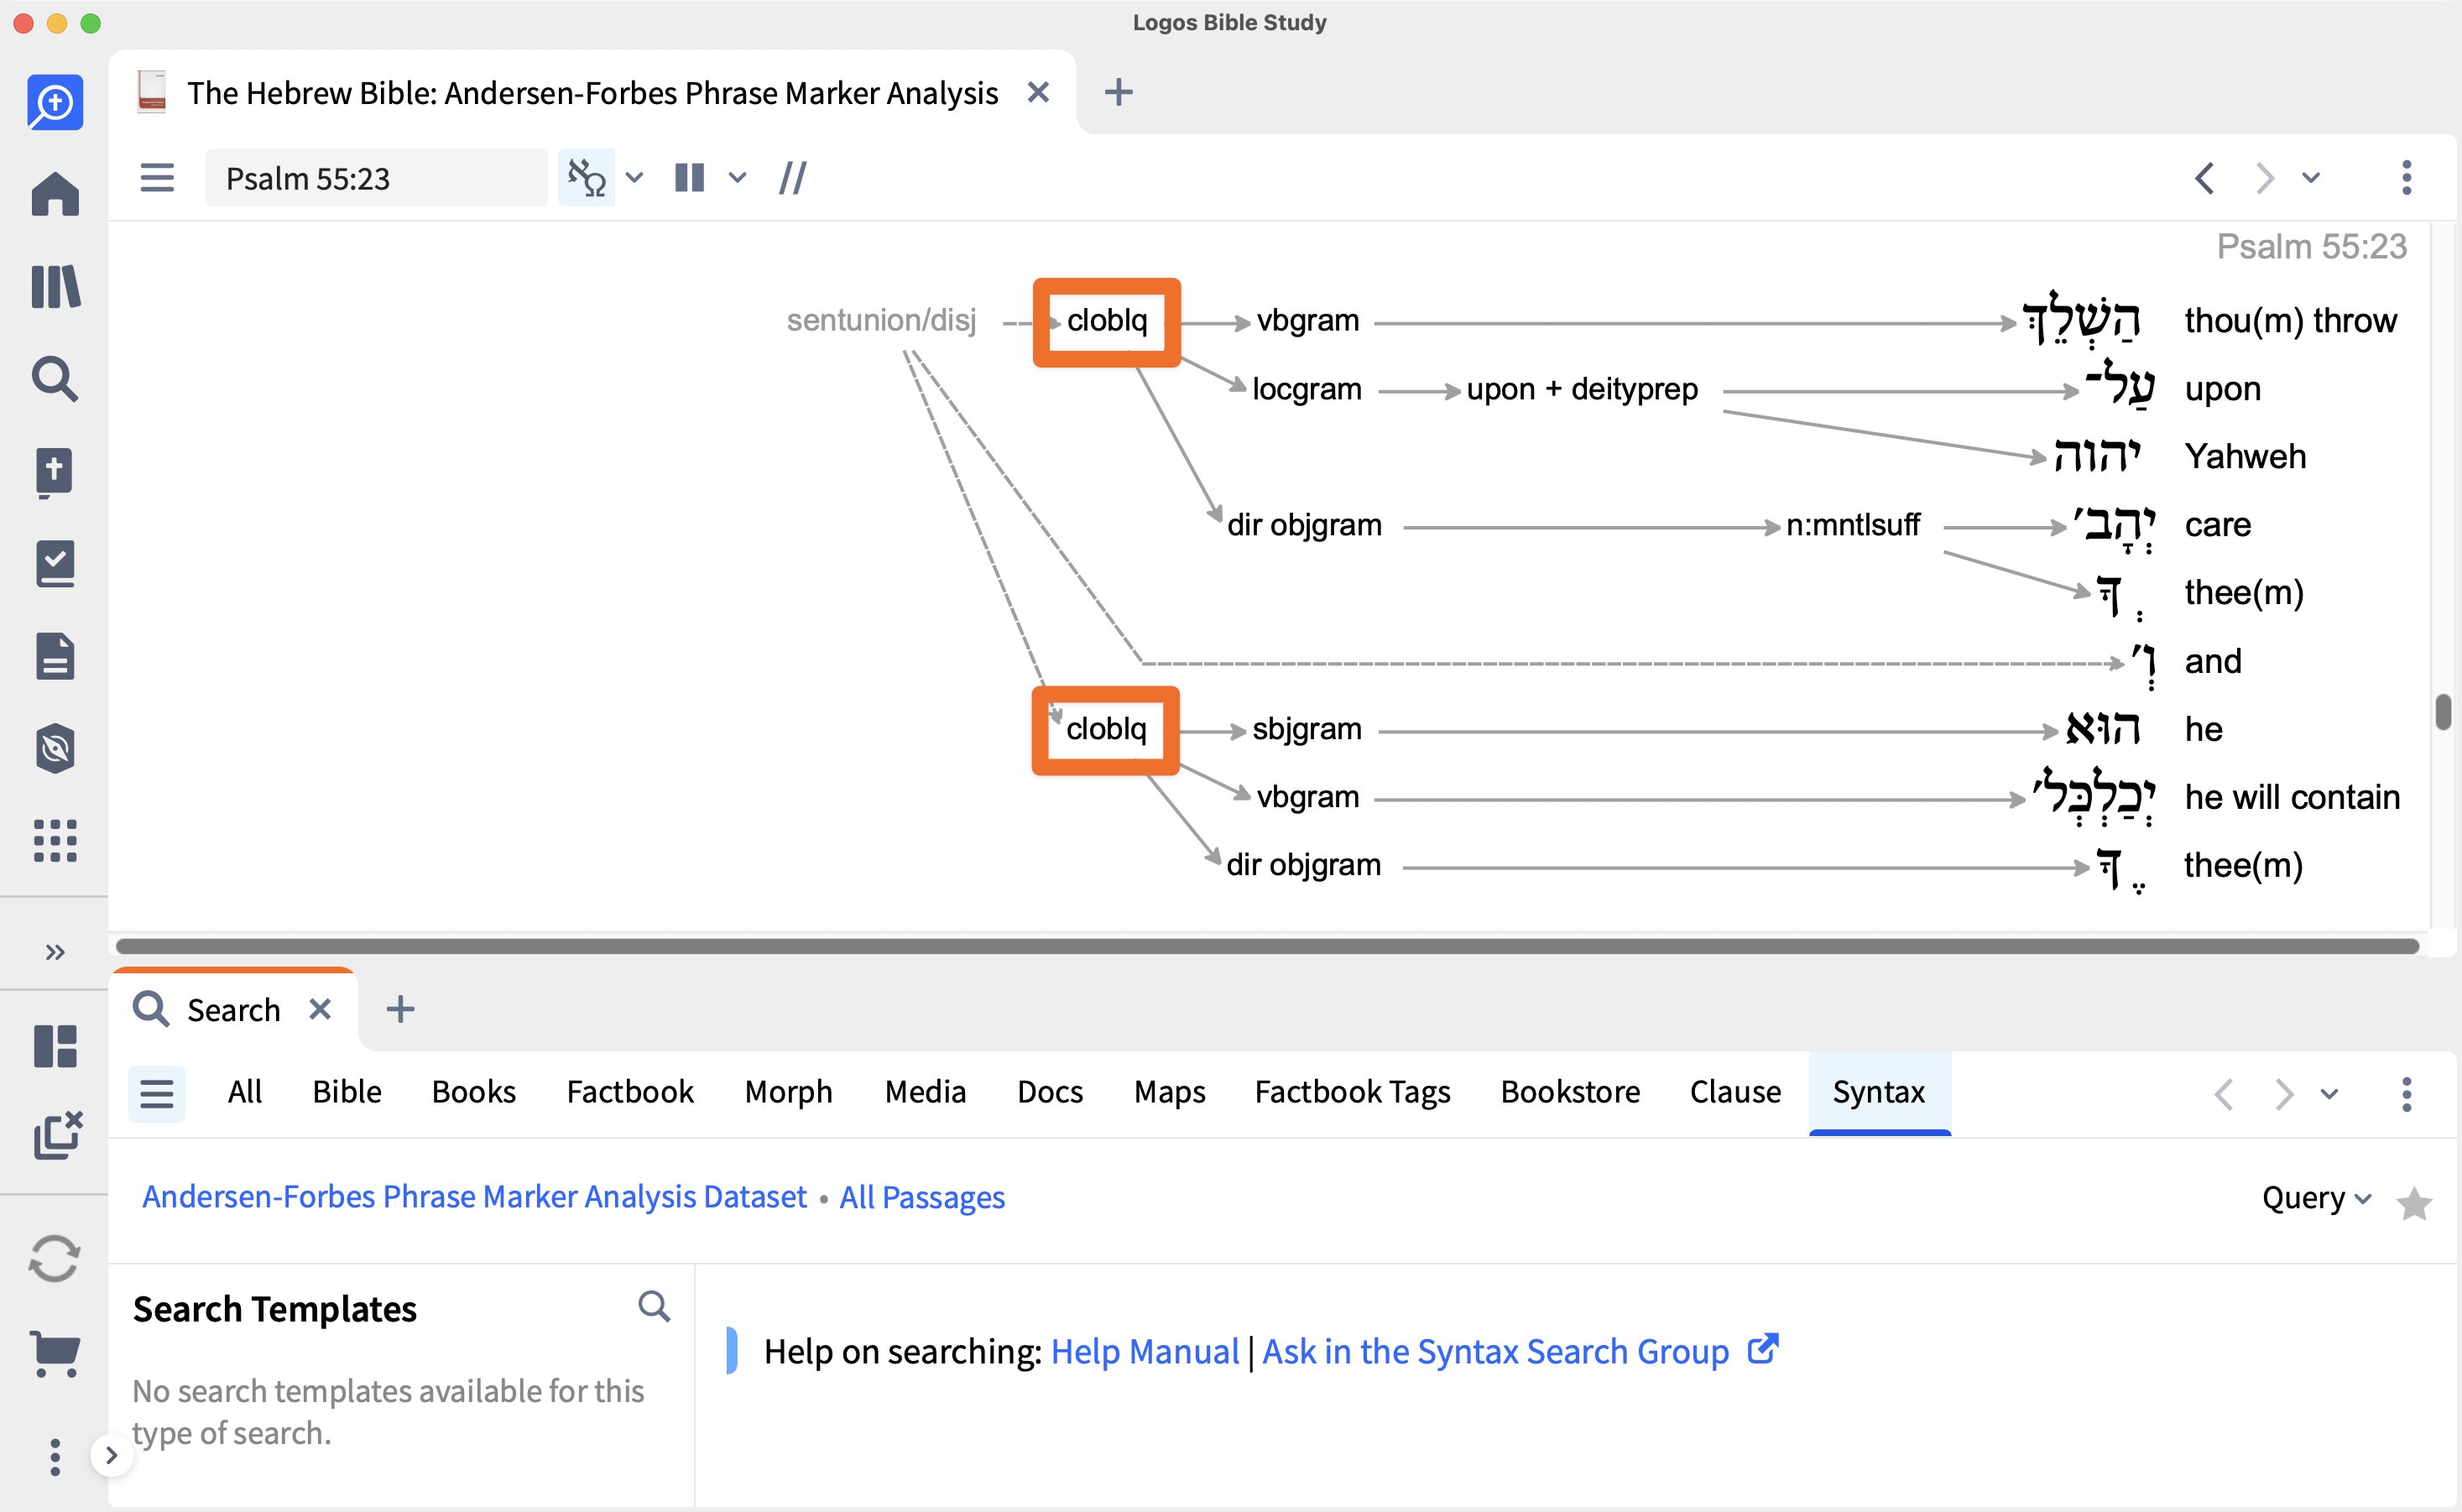2462x1512 pixels.
Task: Open the shopping cart store icon
Action: click(54, 1353)
